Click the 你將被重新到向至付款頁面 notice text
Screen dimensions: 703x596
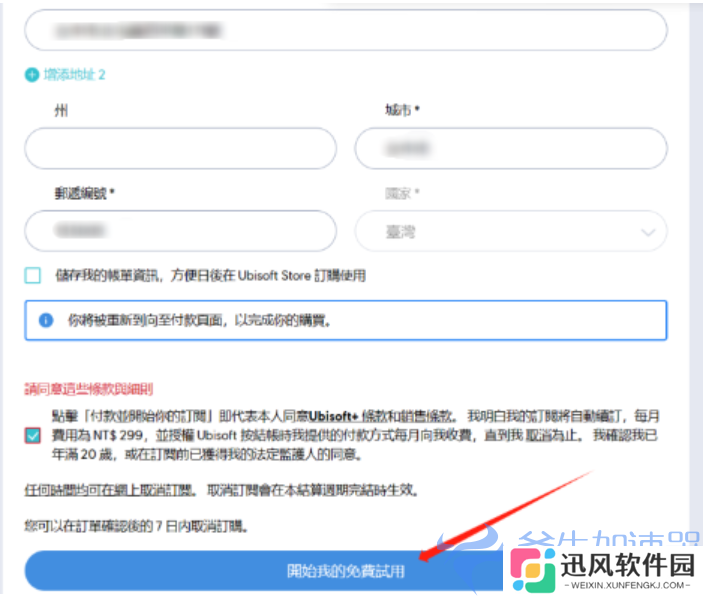pyautogui.click(x=199, y=320)
